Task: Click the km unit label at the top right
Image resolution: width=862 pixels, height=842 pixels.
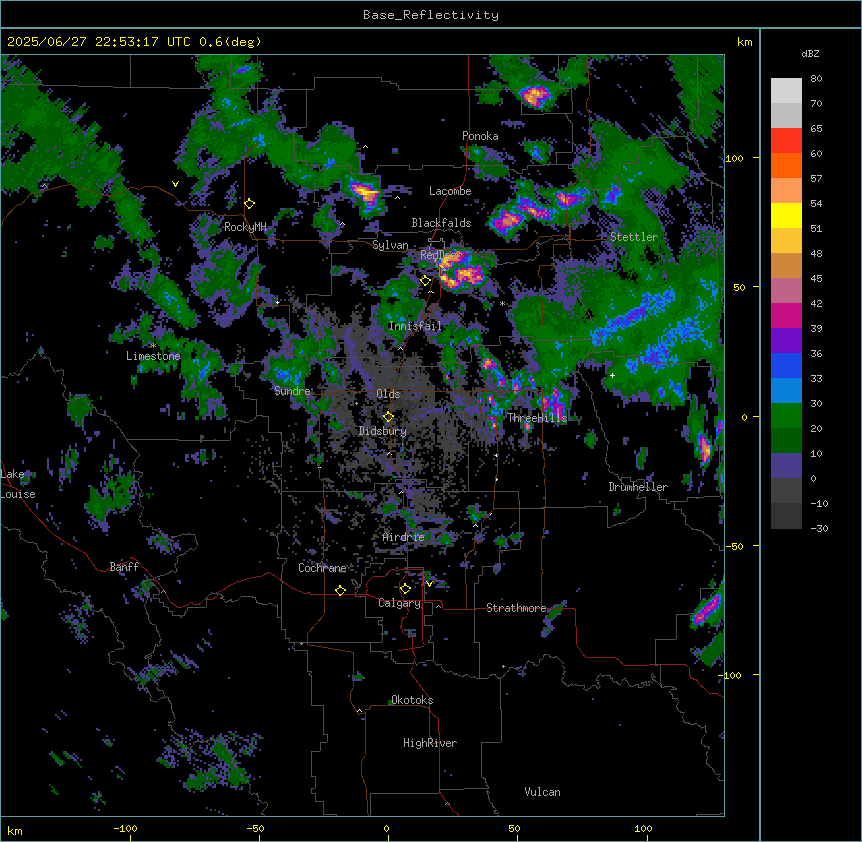Action: pyautogui.click(x=745, y=42)
